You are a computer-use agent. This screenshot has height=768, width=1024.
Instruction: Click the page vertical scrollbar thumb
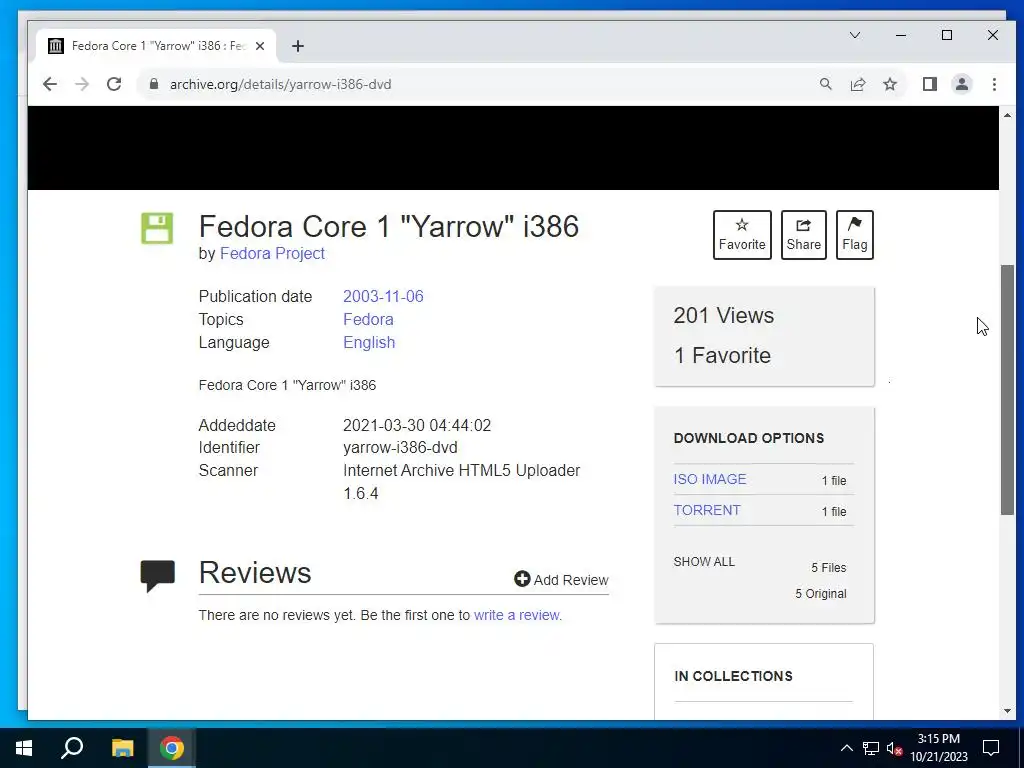pyautogui.click(x=1007, y=390)
